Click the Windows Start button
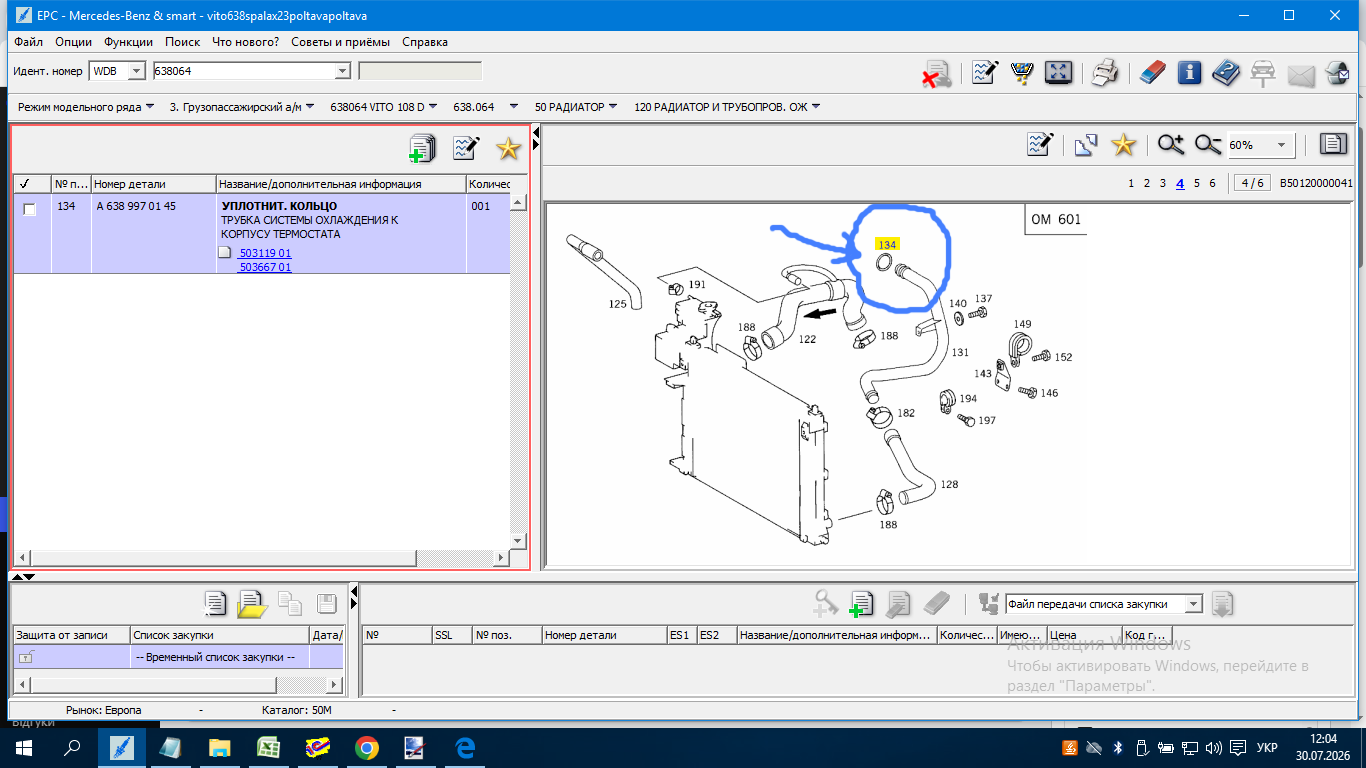The width and height of the screenshot is (1366, 768). click(x=24, y=748)
